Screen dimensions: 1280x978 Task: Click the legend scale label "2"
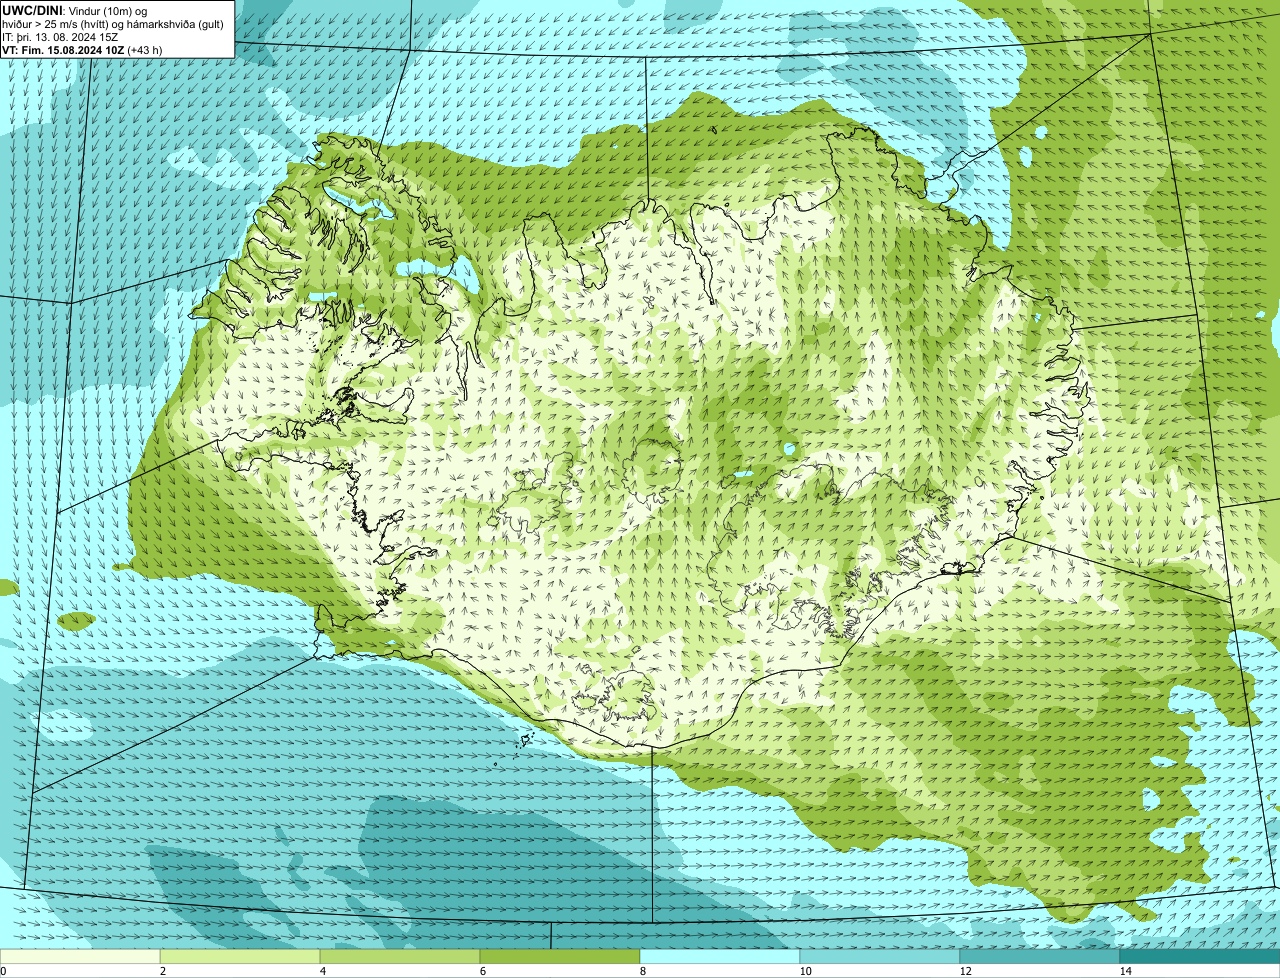pyautogui.click(x=162, y=971)
